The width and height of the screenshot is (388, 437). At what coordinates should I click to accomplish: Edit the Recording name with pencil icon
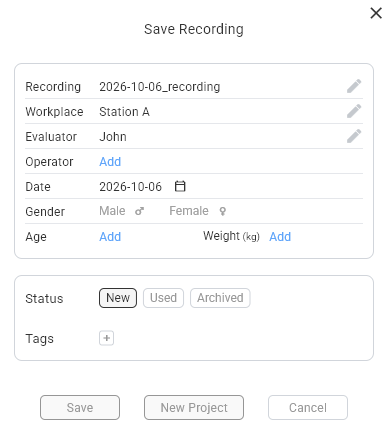click(354, 86)
